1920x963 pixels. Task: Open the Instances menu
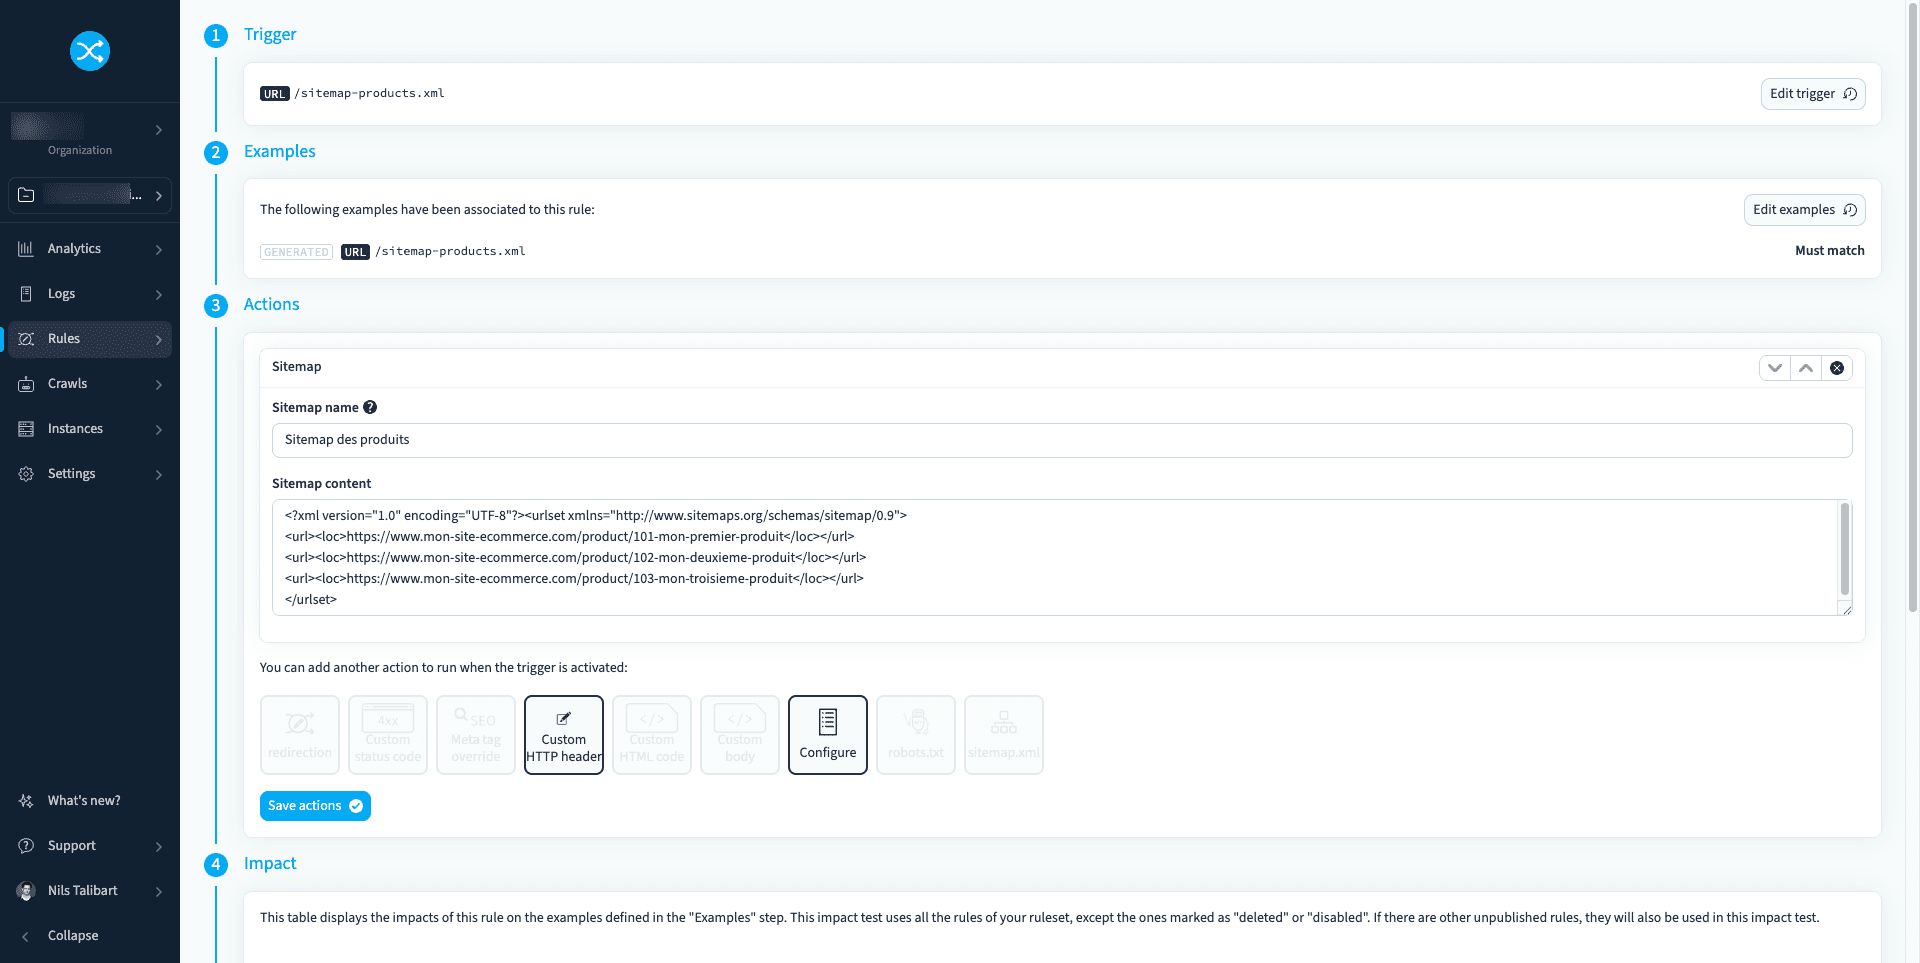click(x=90, y=429)
